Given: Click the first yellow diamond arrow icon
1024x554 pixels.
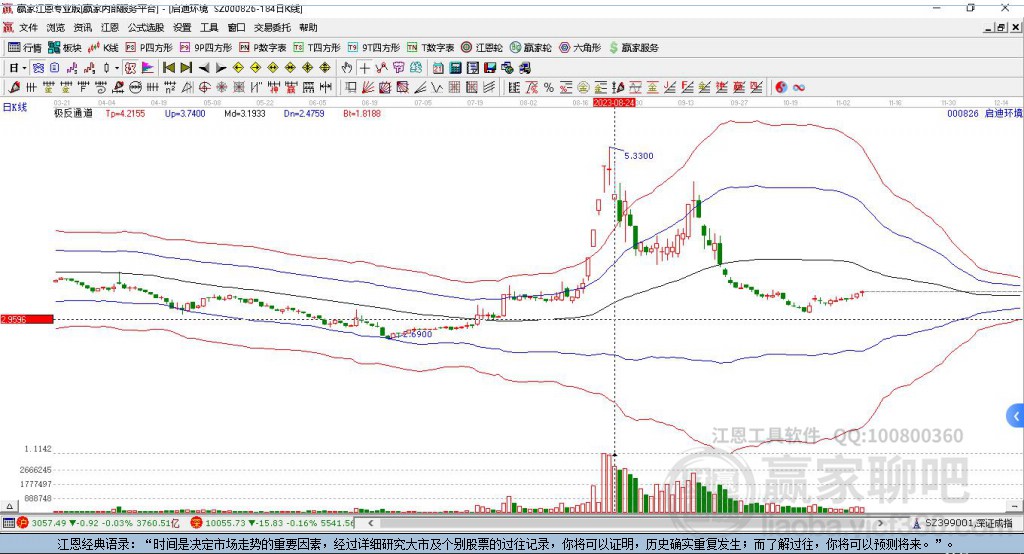Looking at the screenshot, I should [x=238, y=68].
